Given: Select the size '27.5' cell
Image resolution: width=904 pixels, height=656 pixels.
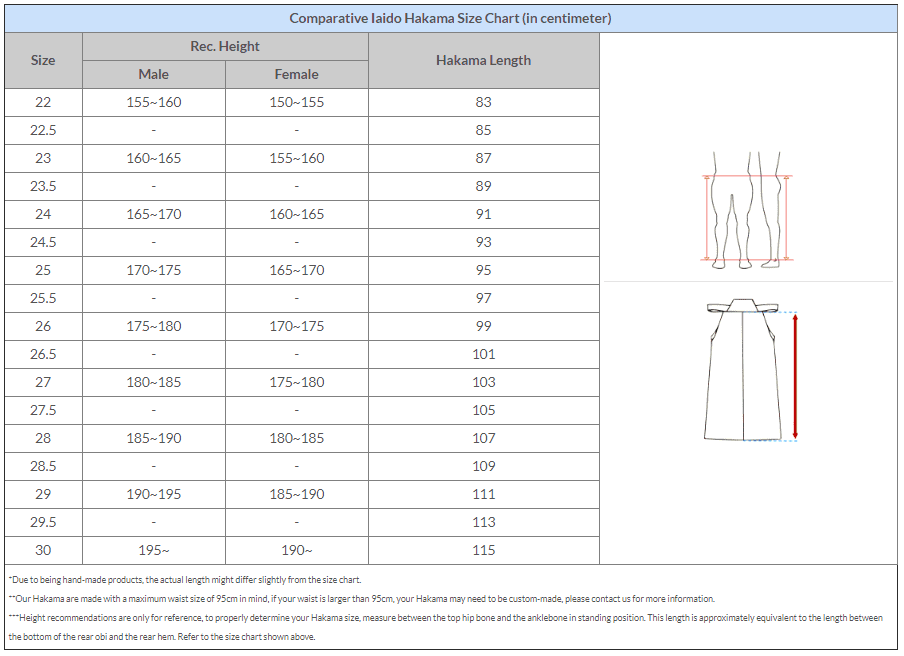Looking at the screenshot, I should pos(43,410).
